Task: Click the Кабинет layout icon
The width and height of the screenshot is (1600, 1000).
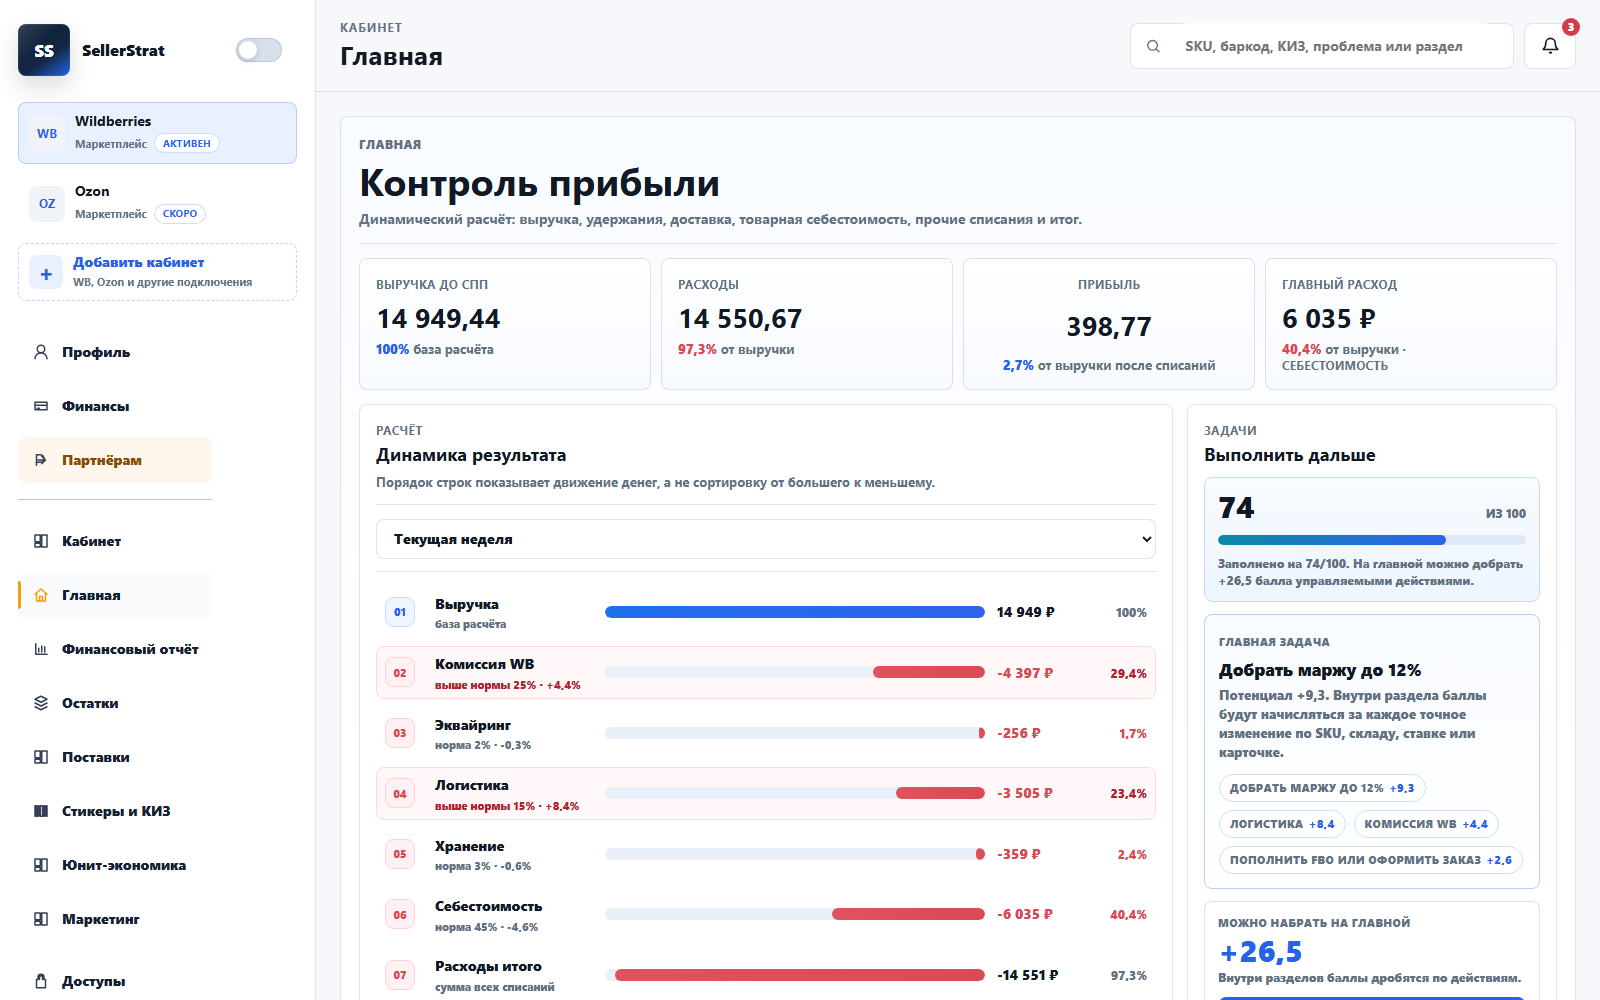Action: tap(41, 541)
